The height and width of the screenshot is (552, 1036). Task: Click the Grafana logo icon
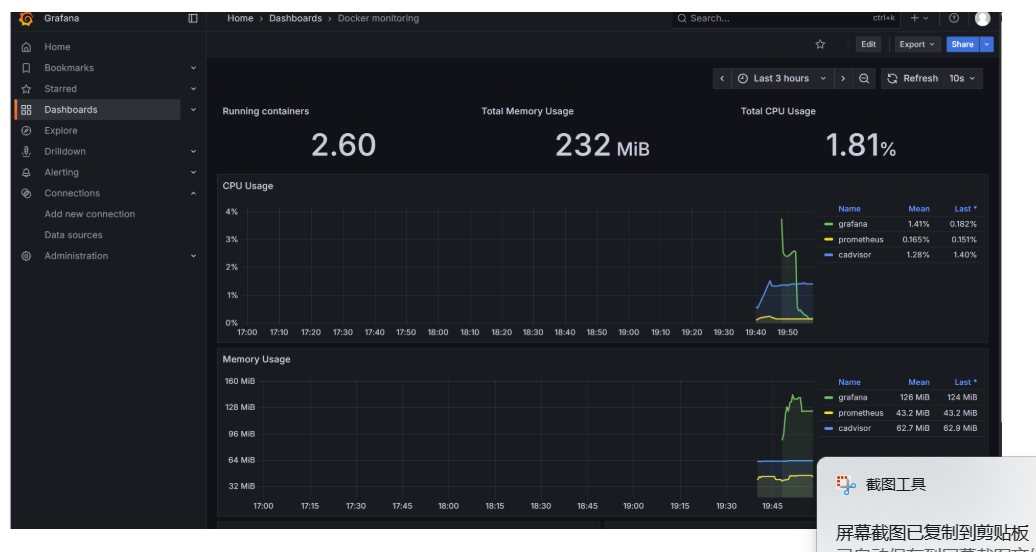tap(26, 19)
